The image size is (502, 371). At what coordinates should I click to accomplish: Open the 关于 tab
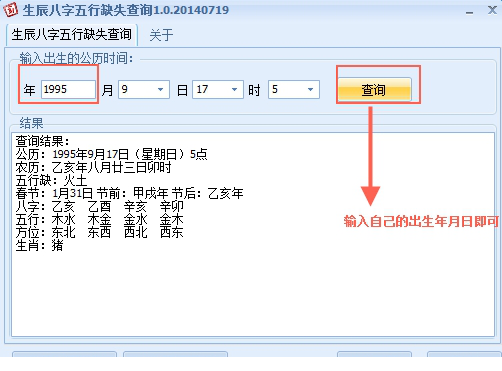[x=161, y=35]
